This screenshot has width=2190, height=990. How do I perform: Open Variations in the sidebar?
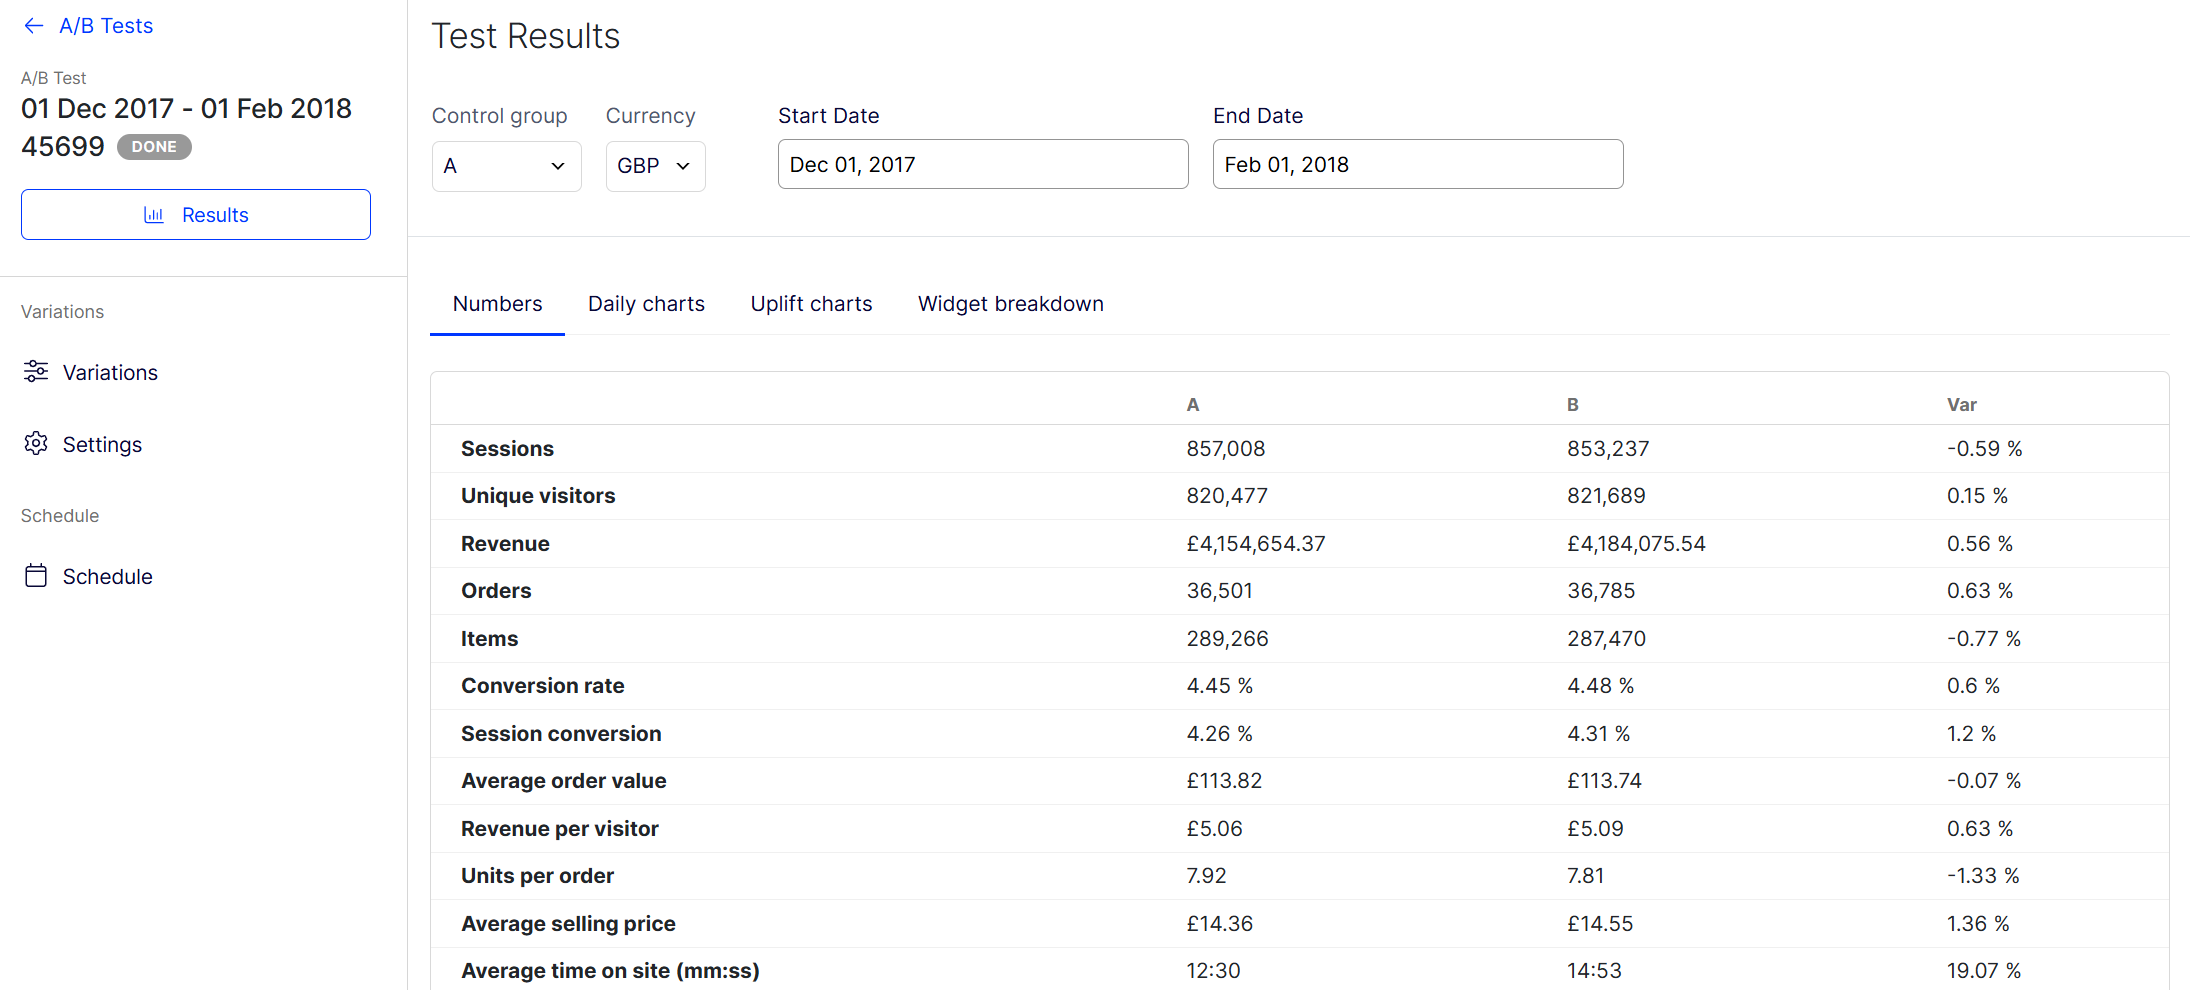click(110, 373)
